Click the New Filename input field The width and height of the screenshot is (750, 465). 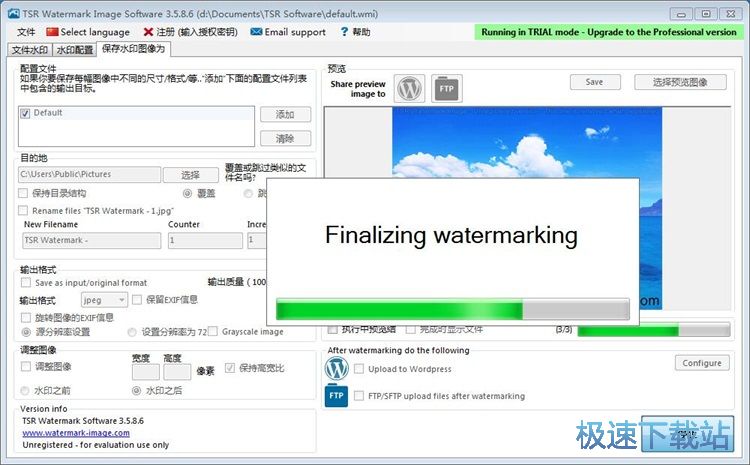[92, 240]
